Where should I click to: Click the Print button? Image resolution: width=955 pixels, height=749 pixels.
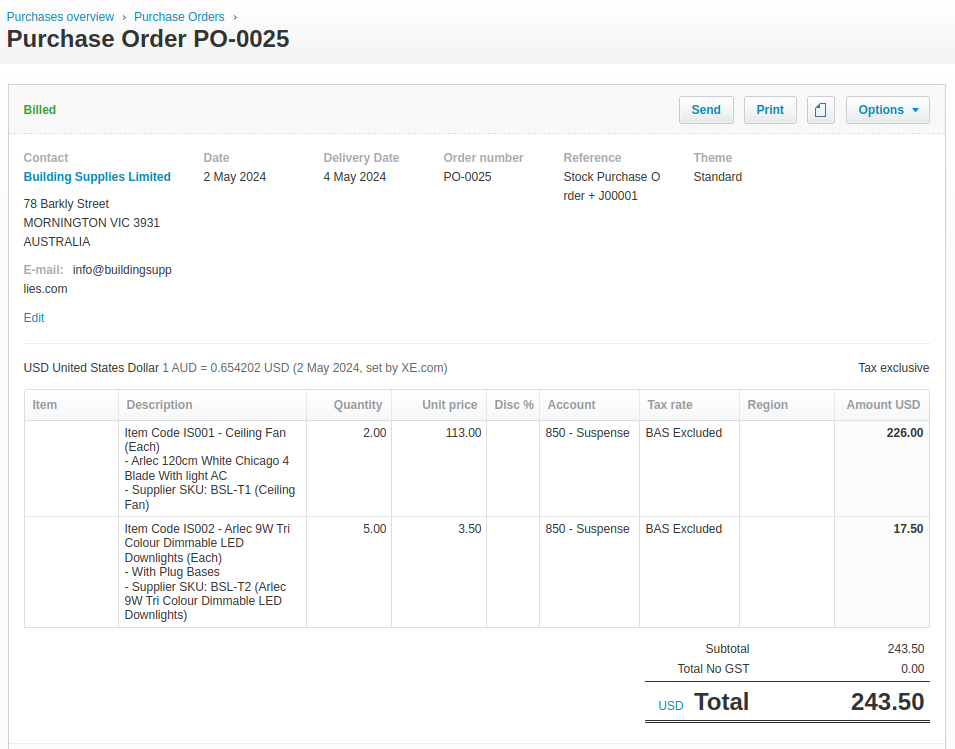pos(770,110)
